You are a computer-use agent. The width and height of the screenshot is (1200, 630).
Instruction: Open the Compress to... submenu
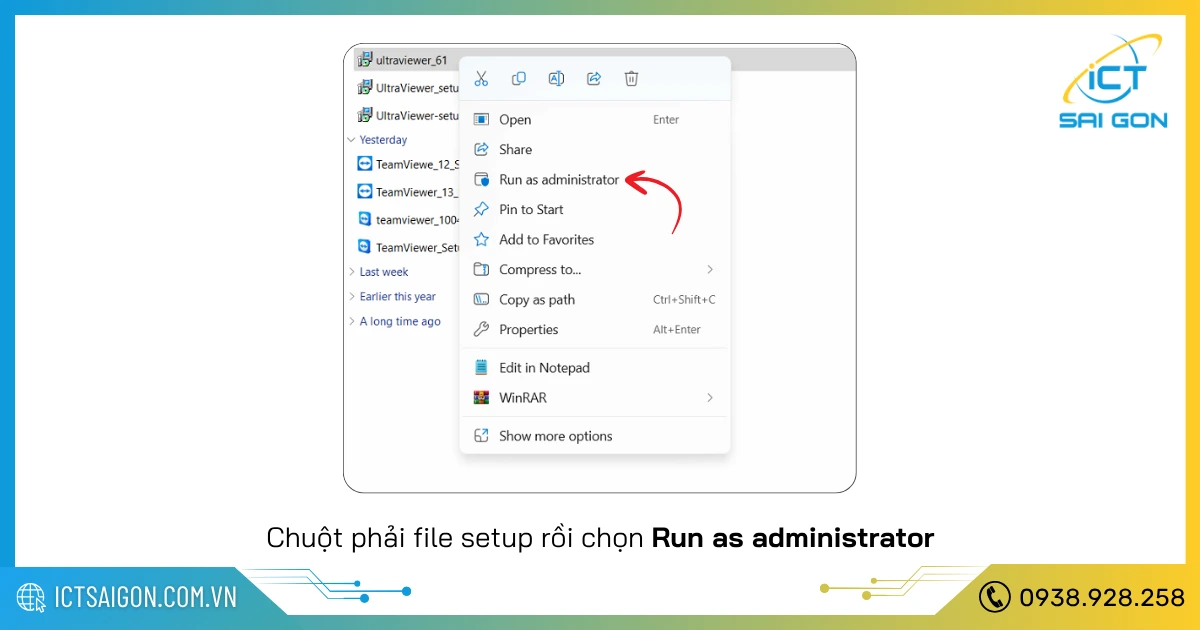pos(595,270)
